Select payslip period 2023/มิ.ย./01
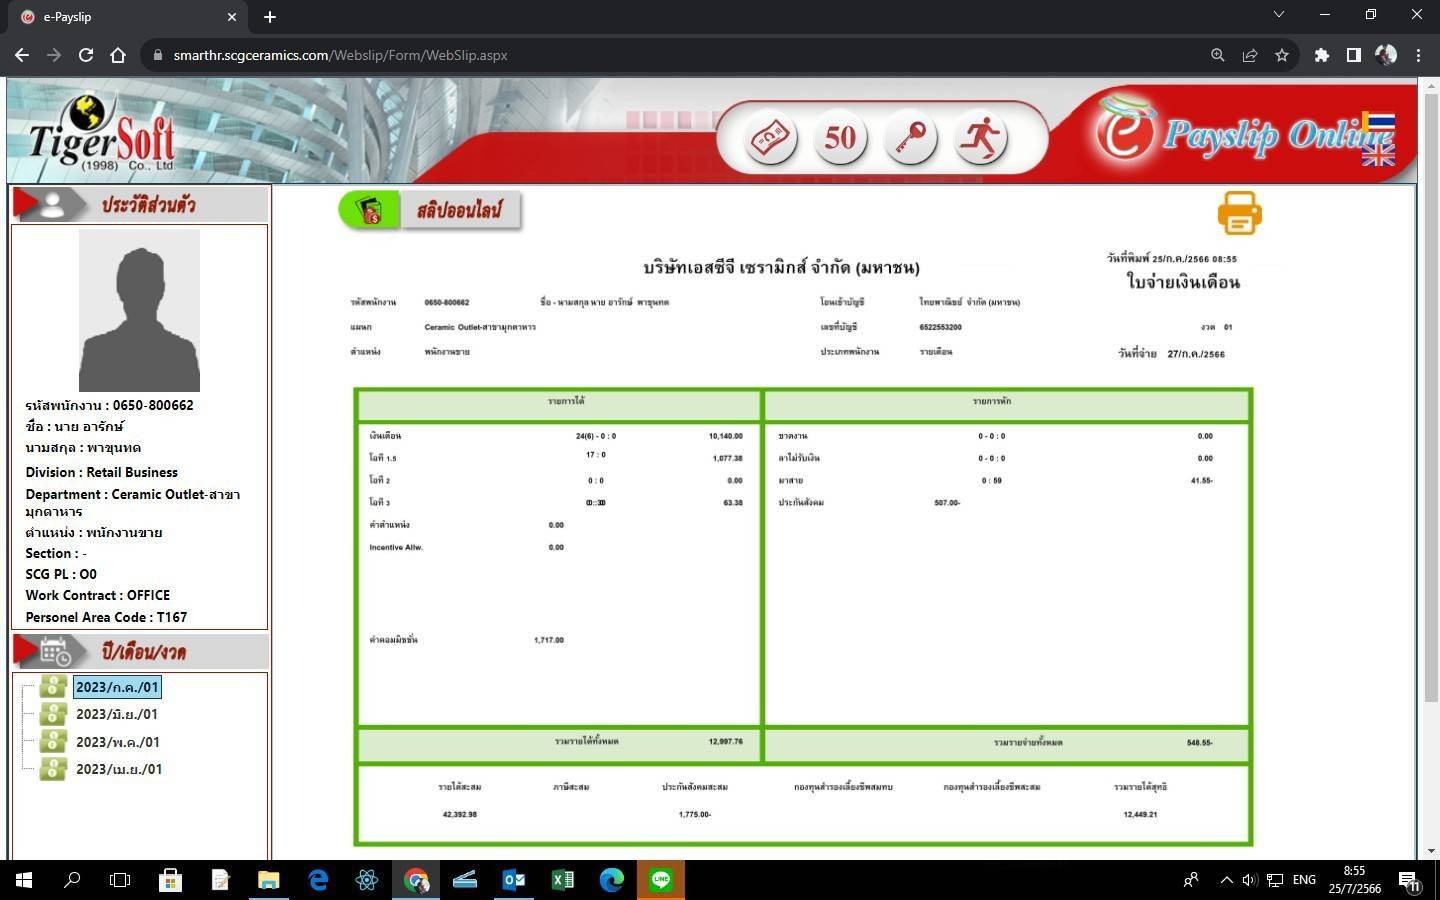The height and width of the screenshot is (900, 1440). [x=117, y=714]
